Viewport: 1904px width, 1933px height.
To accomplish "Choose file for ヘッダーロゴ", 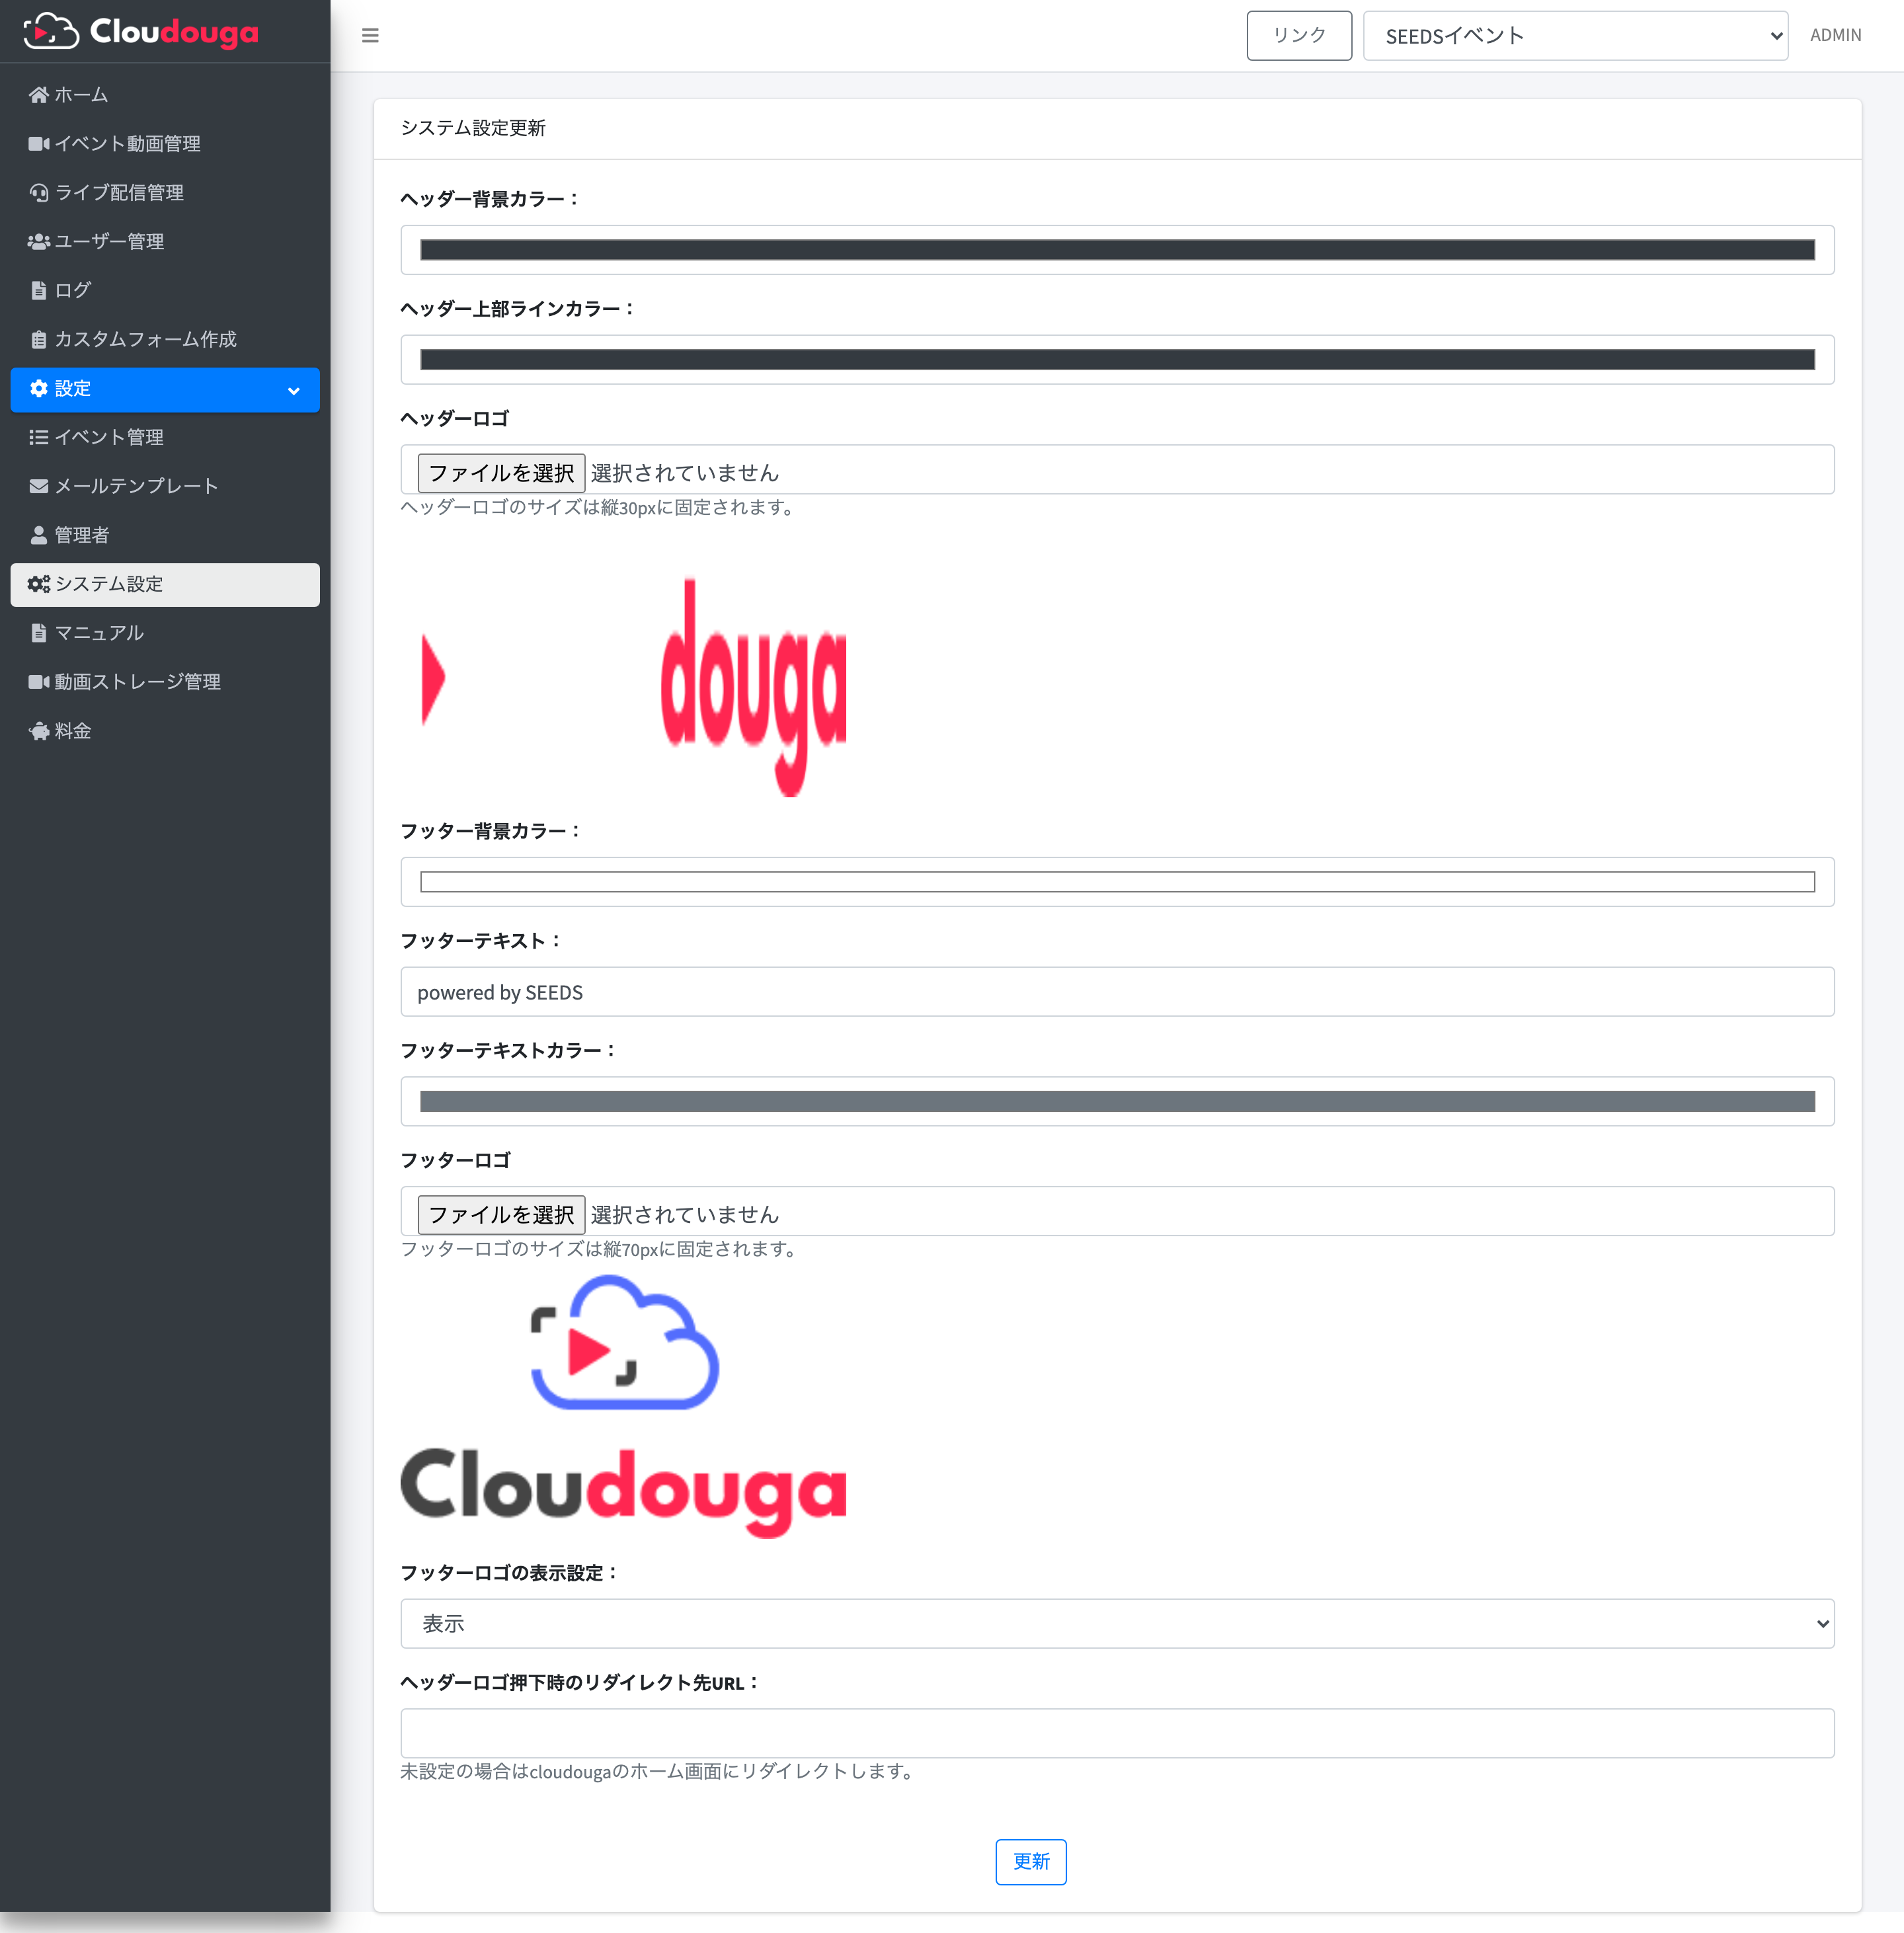I will (x=501, y=472).
